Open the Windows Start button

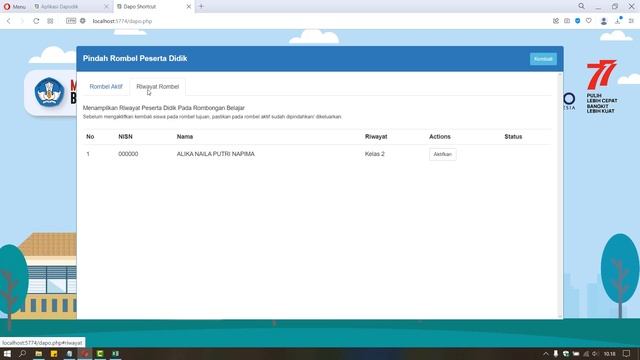7,353
